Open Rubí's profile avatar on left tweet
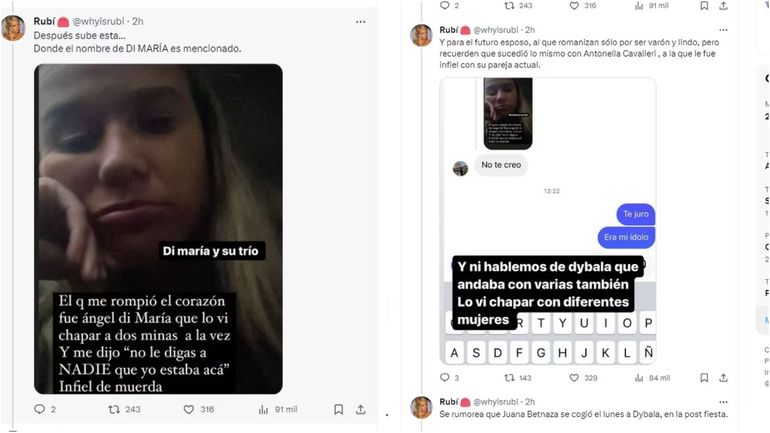The height and width of the screenshot is (433, 770). click(13, 27)
